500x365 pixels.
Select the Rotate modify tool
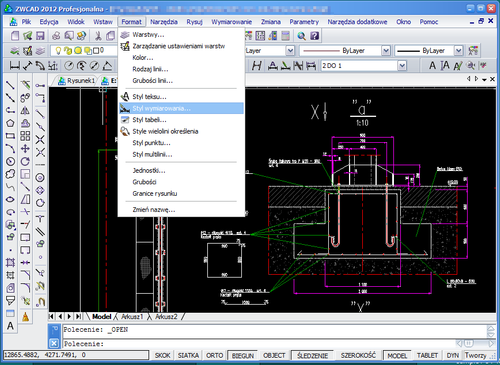25,162
